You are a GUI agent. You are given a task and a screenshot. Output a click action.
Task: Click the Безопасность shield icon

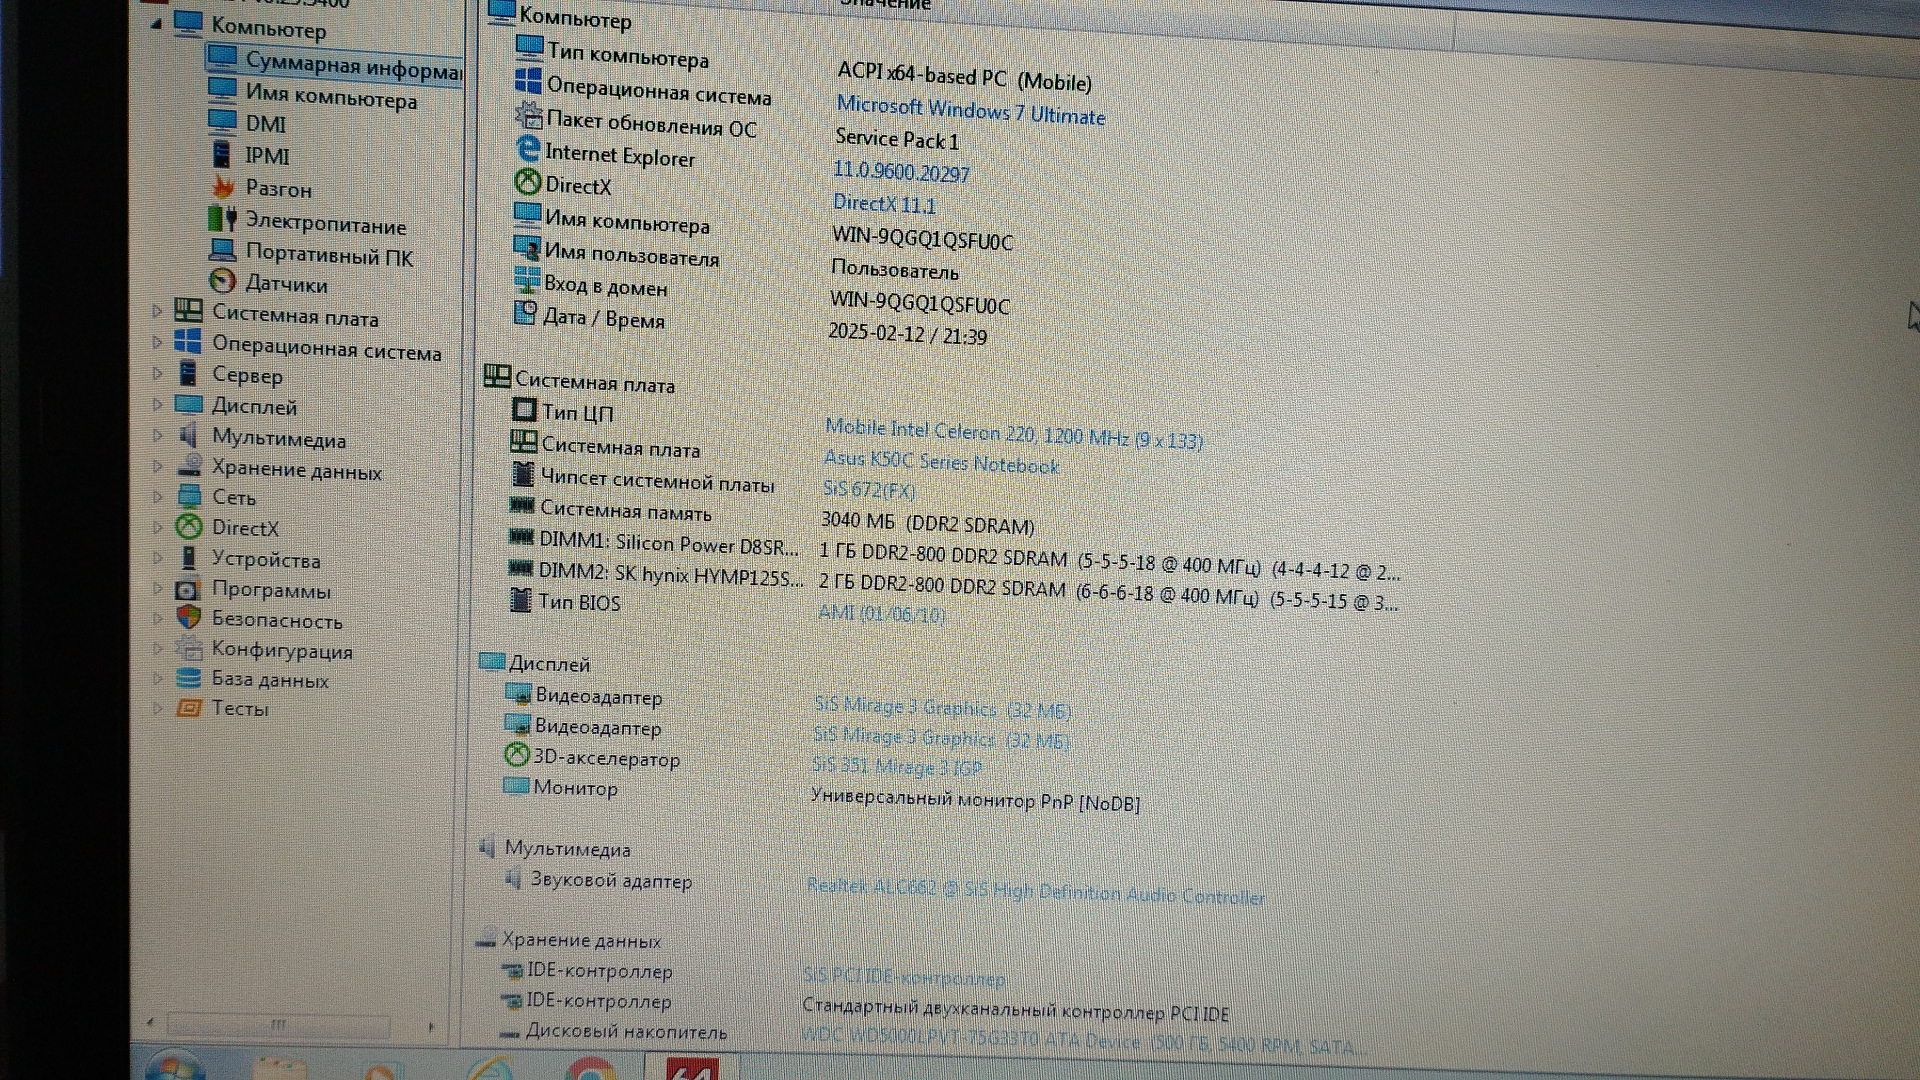(x=188, y=617)
